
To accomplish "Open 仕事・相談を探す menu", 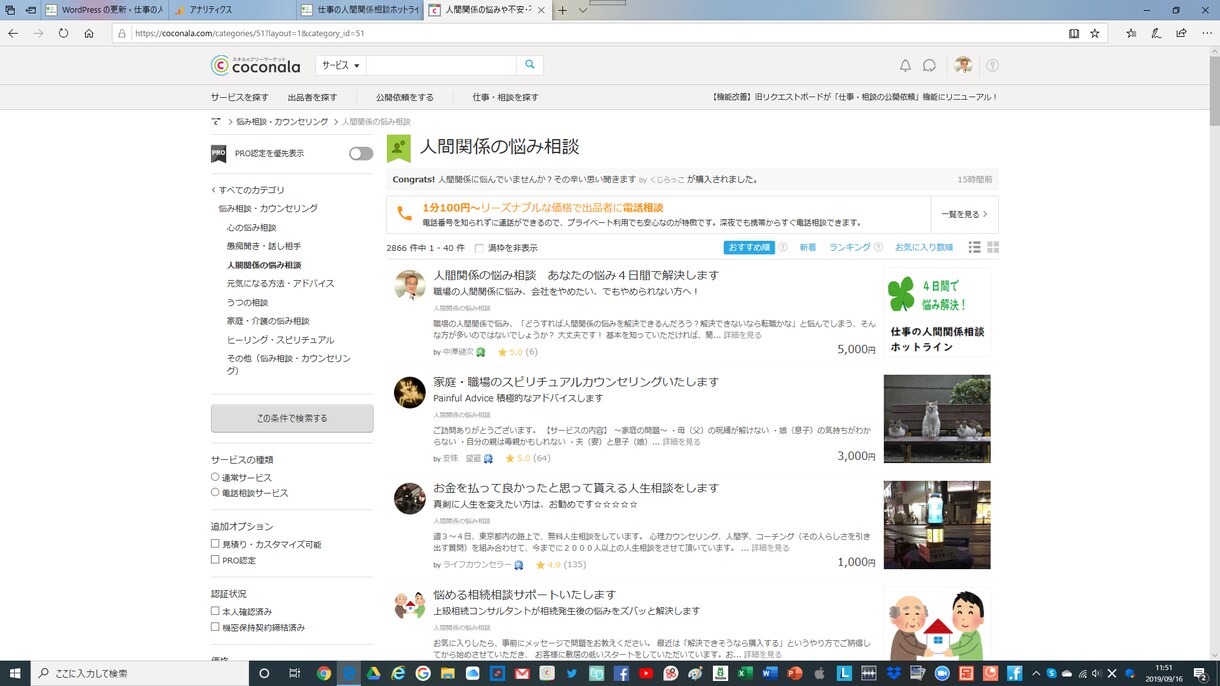I will [x=506, y=97].
